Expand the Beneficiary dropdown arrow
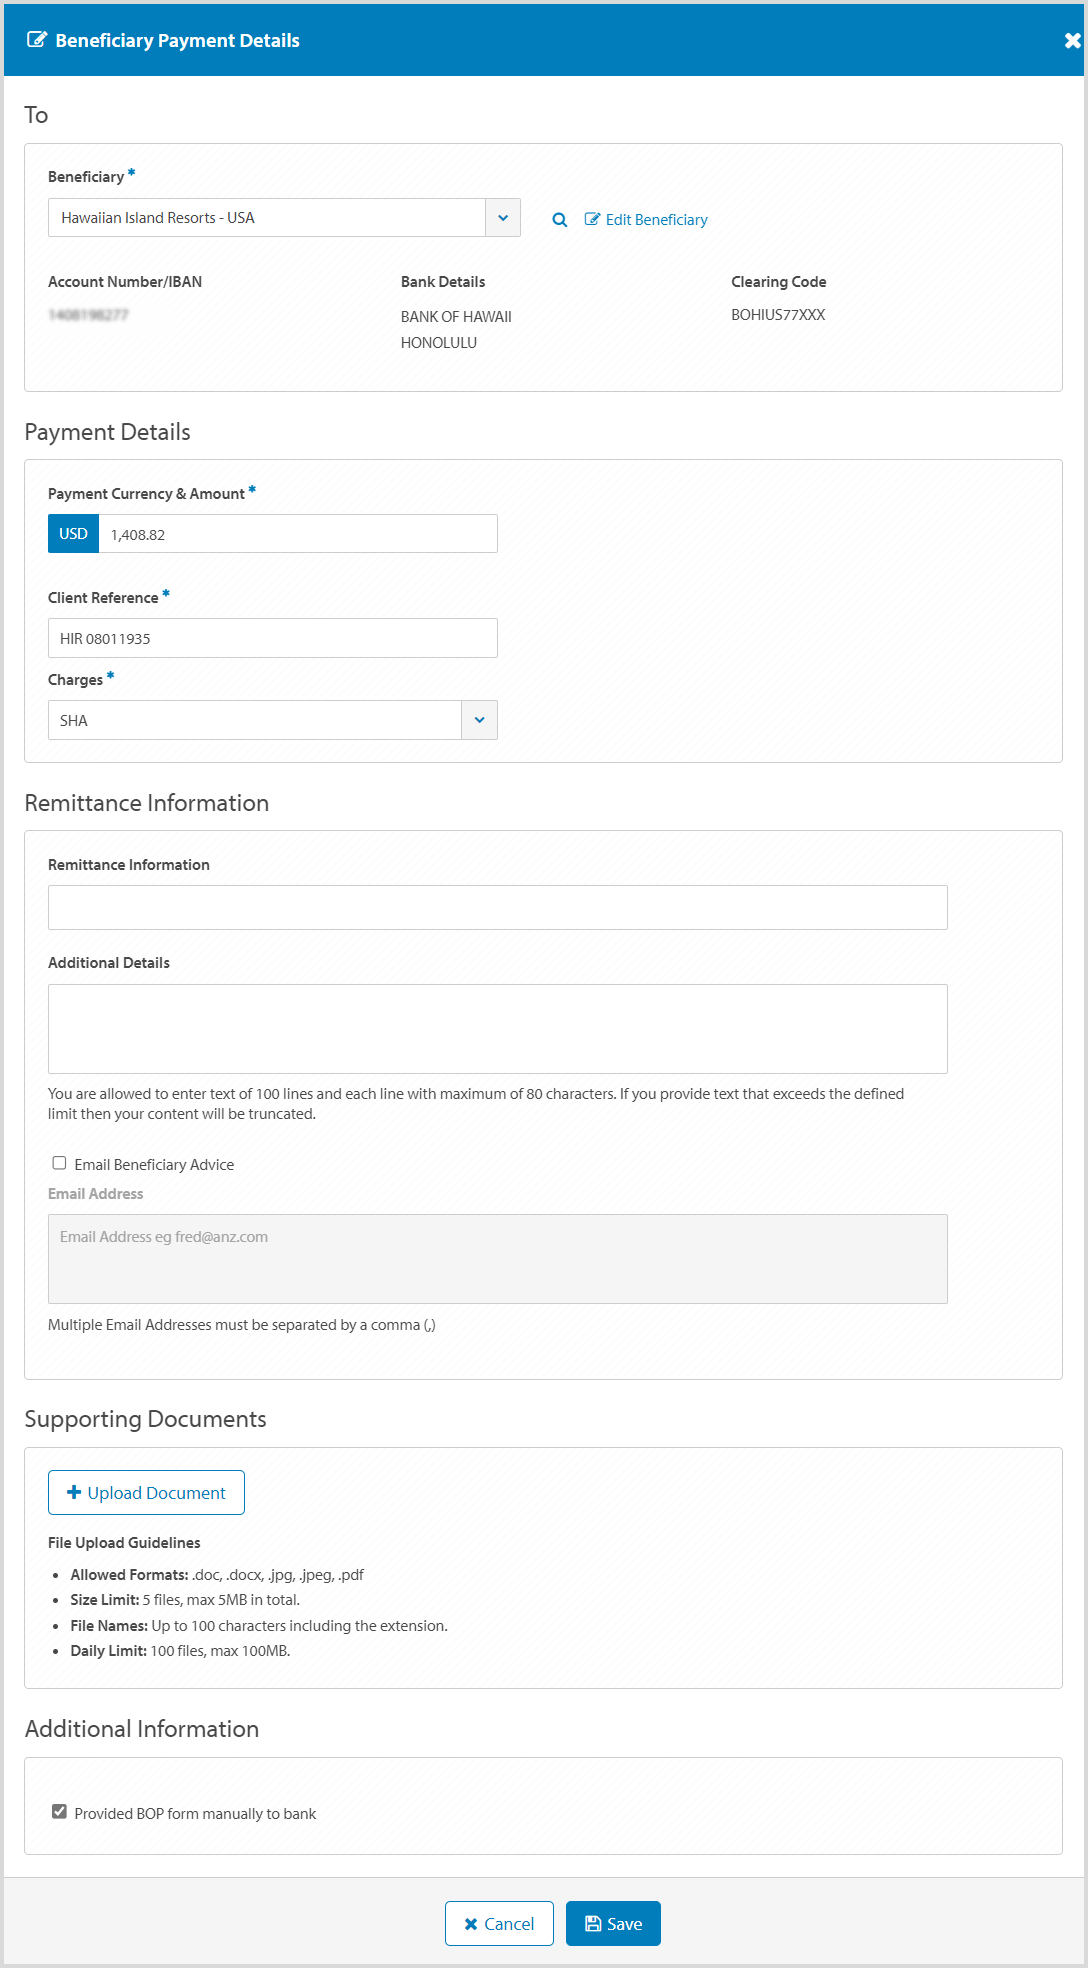 pos(503,218)
